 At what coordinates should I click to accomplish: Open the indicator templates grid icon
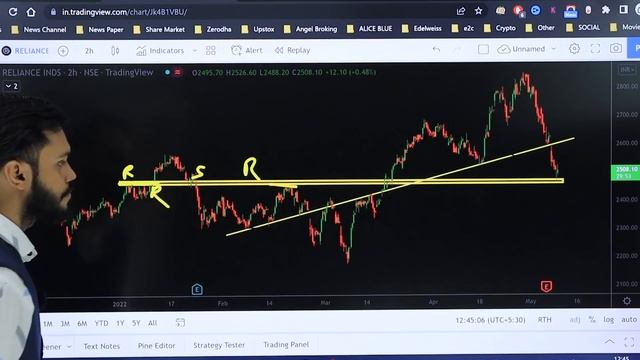[211, 50]
